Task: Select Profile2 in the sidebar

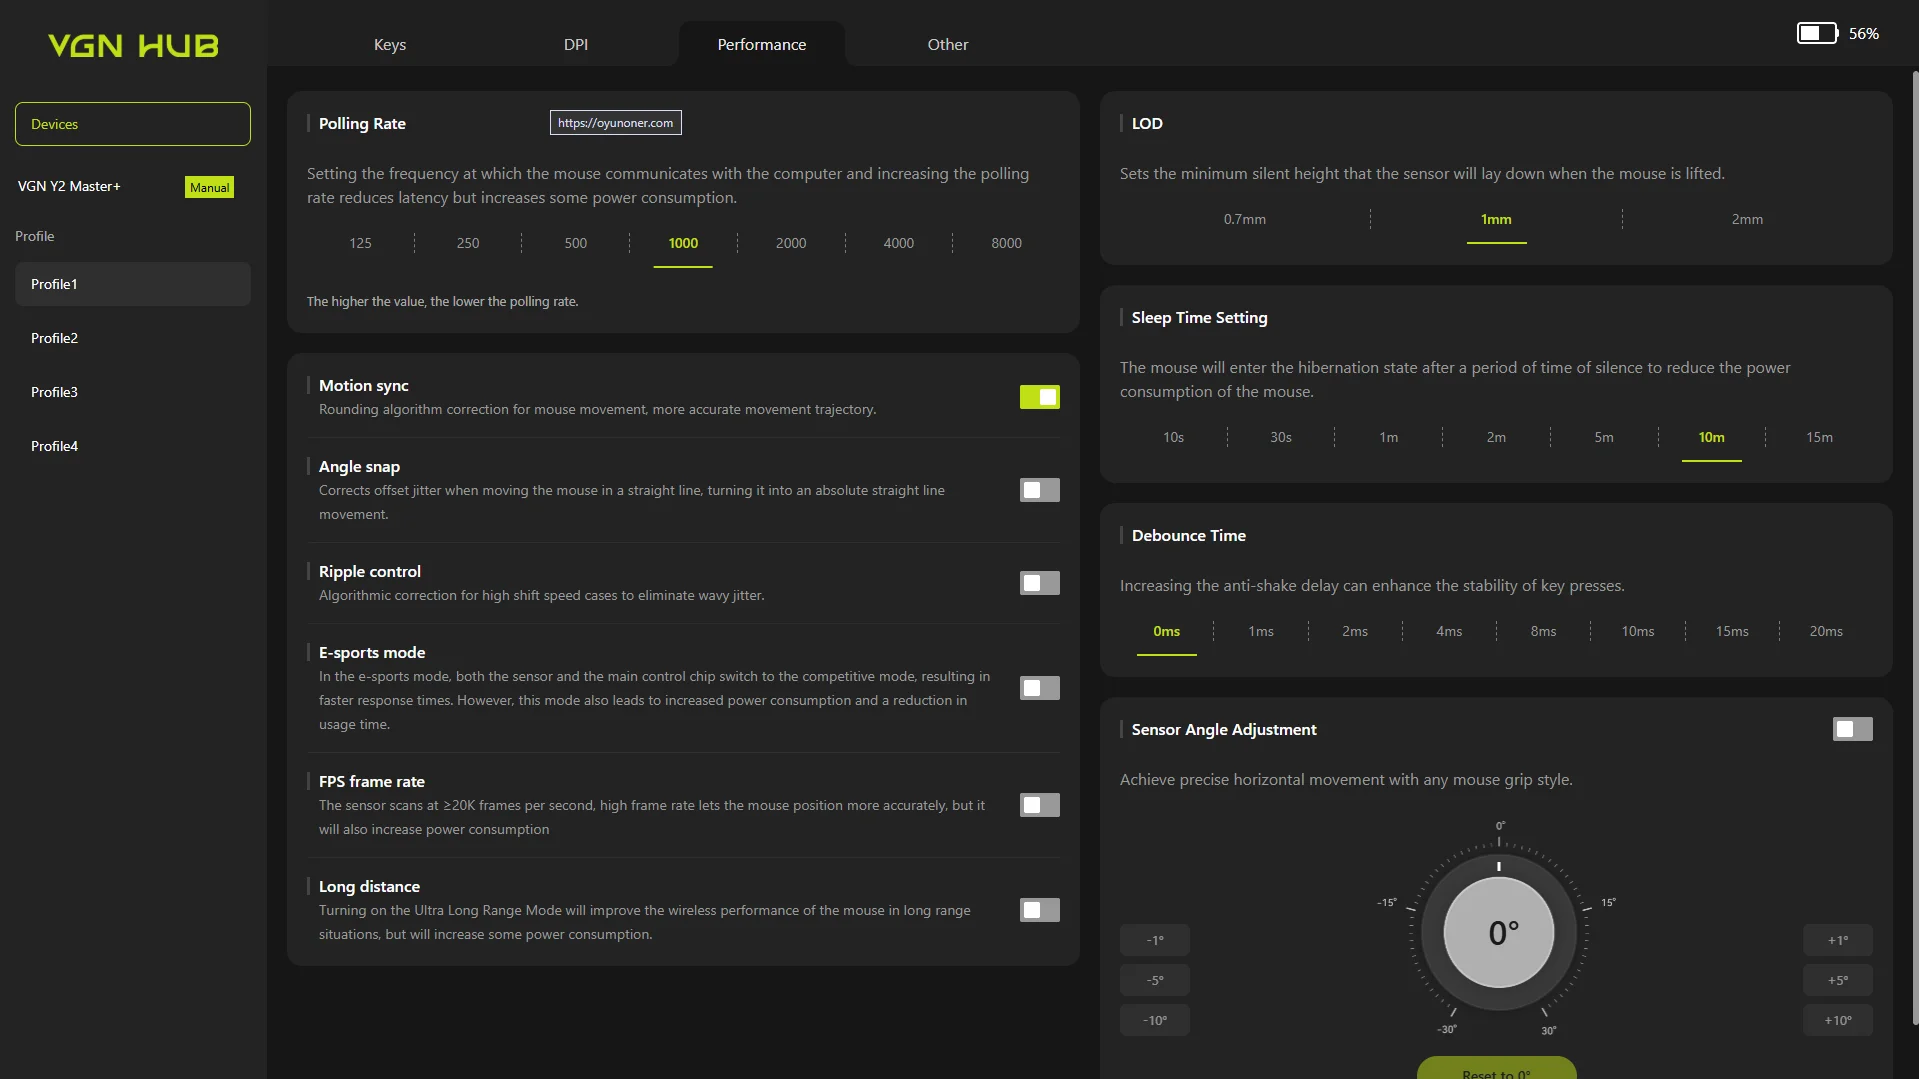Action: click(133, 338)
